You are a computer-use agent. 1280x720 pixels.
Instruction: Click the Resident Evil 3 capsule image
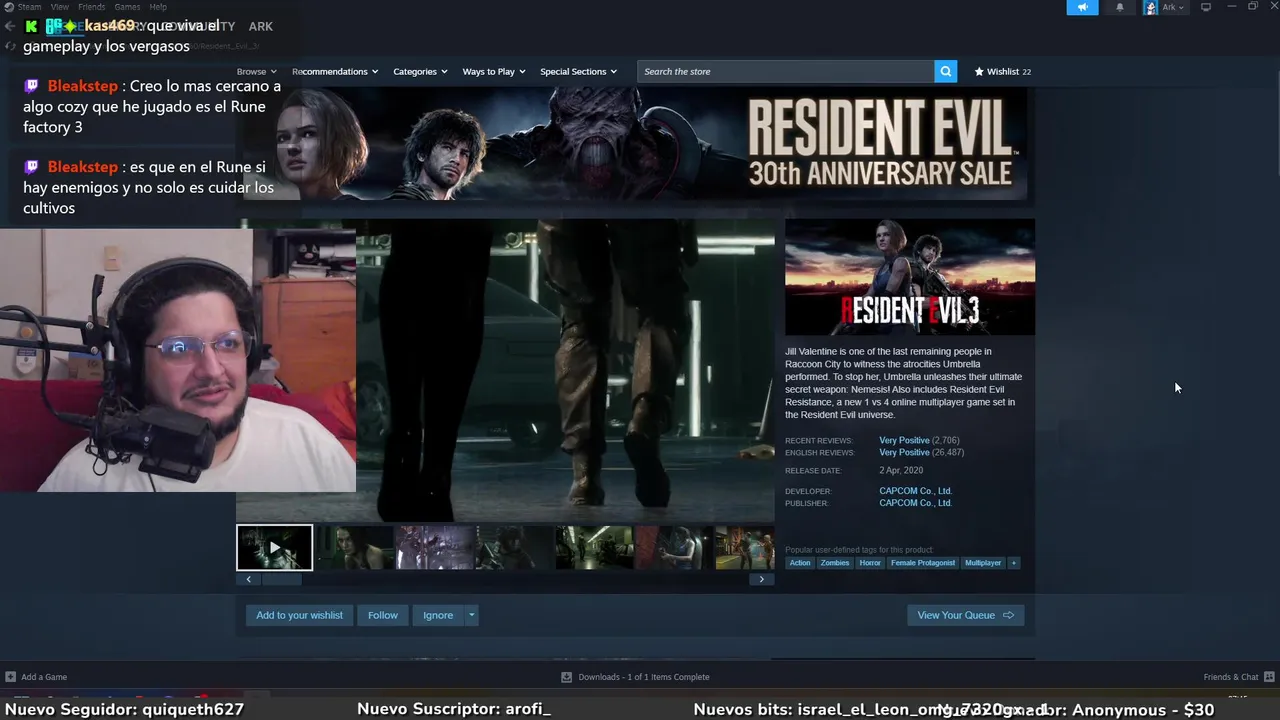point(910,277)
